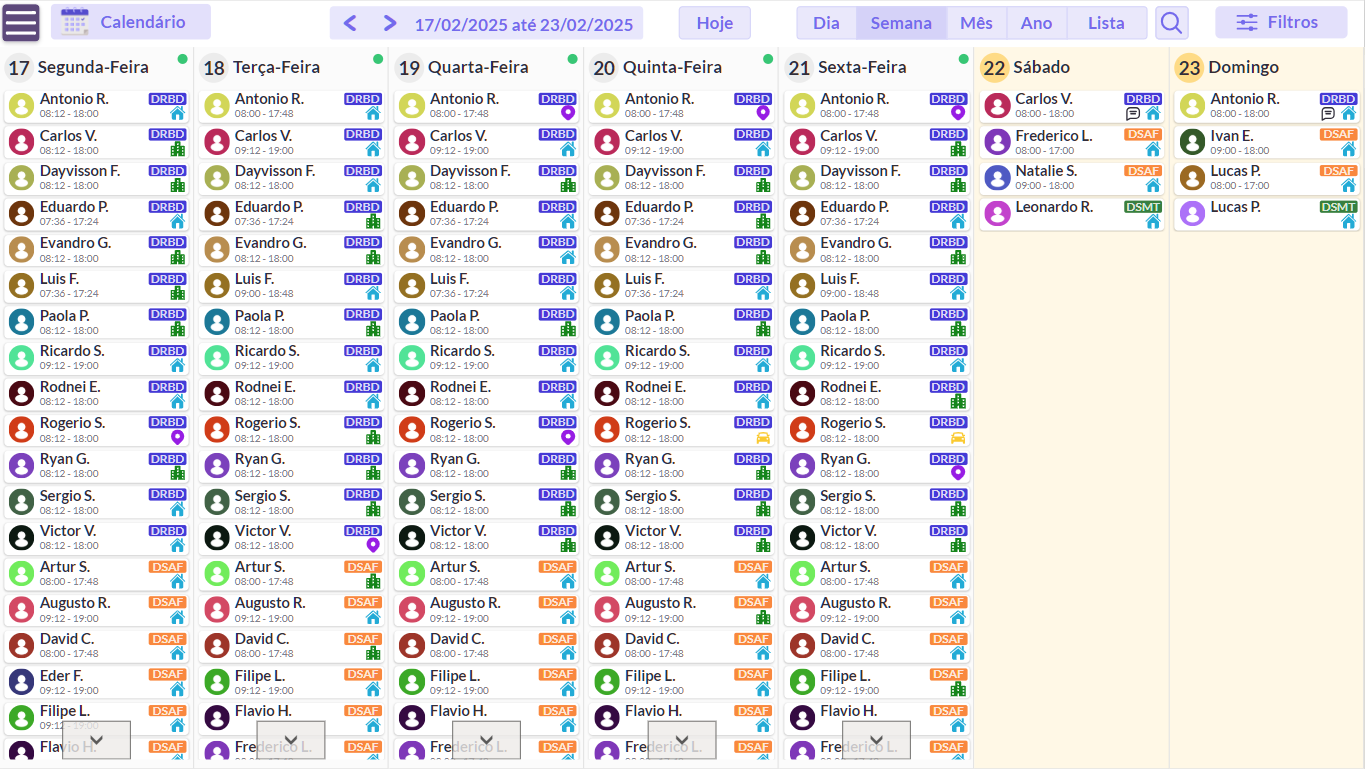Switch to Mês view tab
The height and width of the screenshot is (769, 1365).
click(976, 23)
